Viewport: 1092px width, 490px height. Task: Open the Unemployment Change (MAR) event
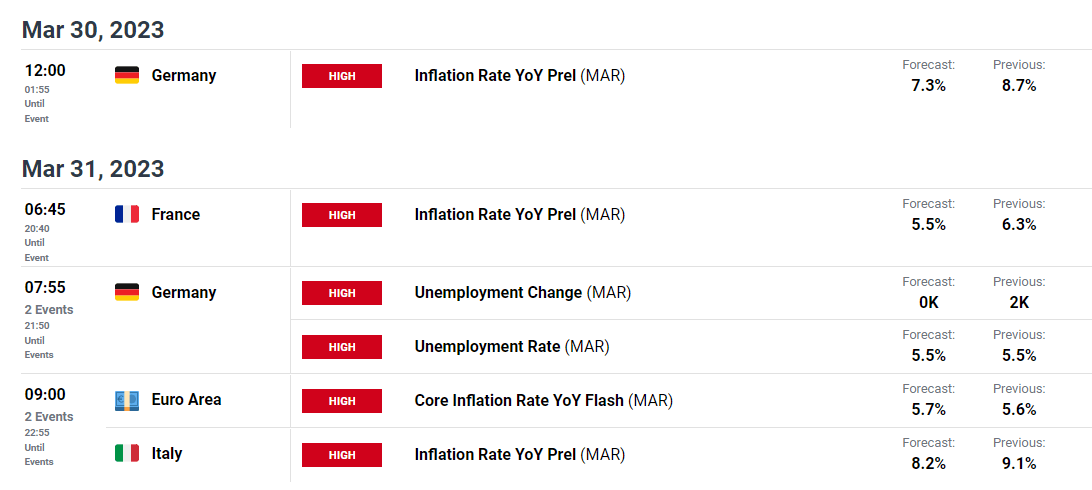[x=522, y=293]
